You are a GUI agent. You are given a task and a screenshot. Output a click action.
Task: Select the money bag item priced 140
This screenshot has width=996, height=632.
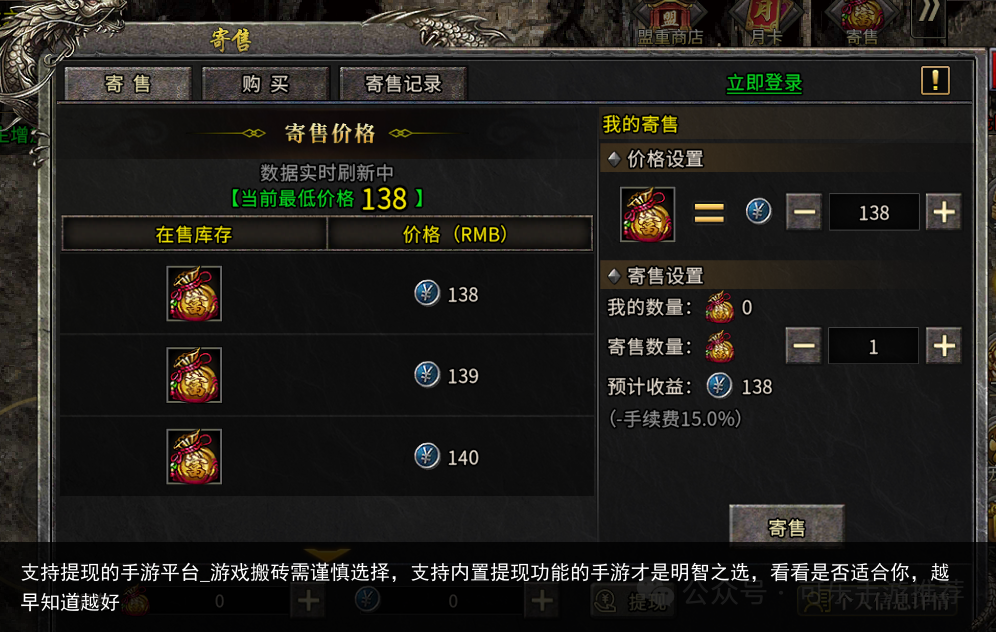click(x=194, y=456)
